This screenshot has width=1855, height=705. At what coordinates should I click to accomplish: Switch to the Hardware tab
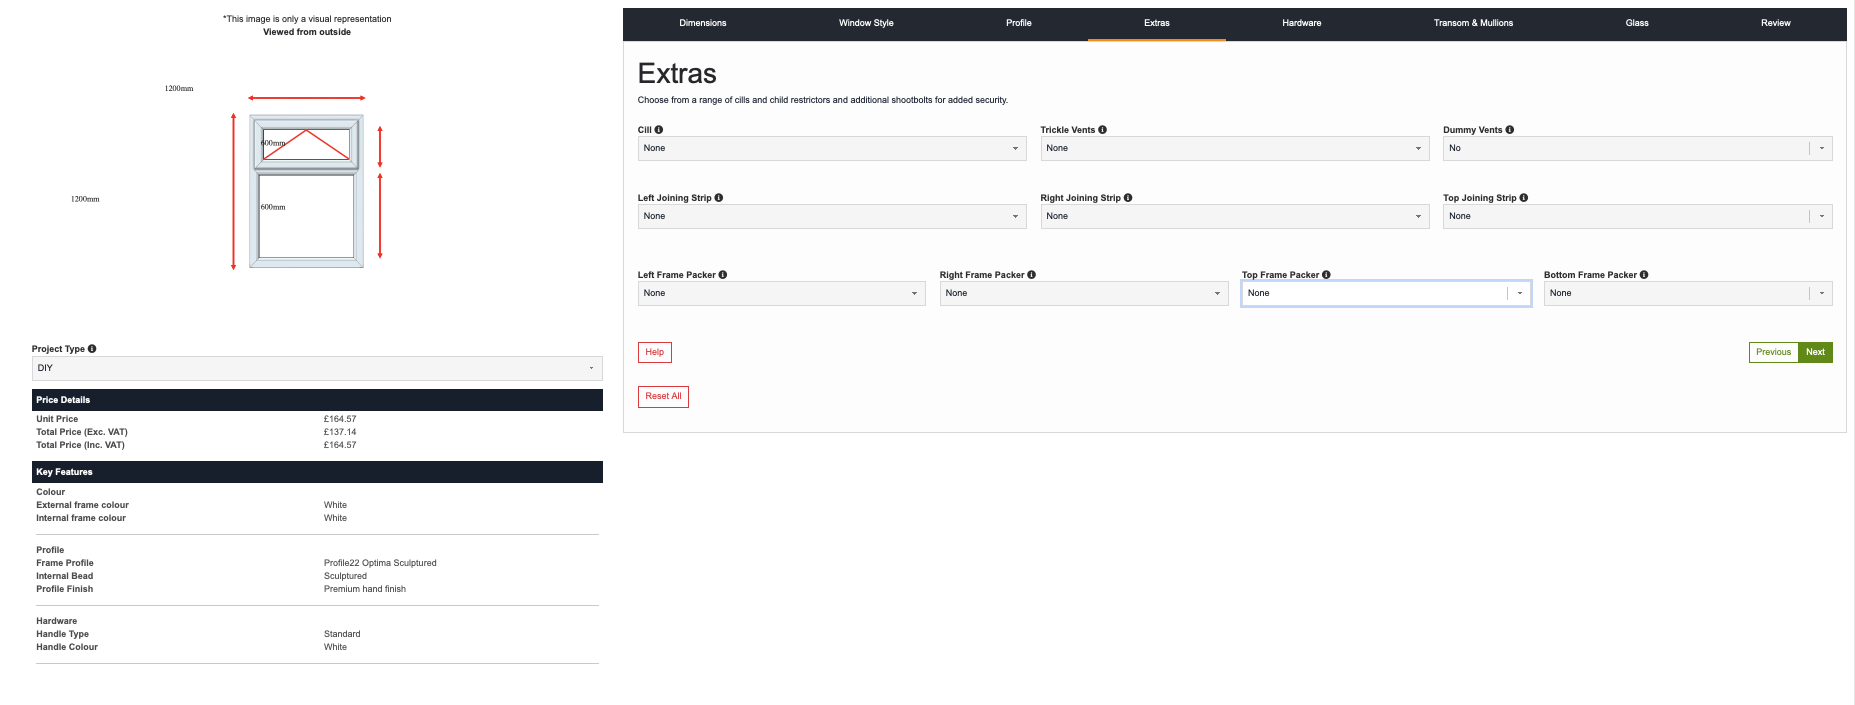click(x=1301, y=23)
